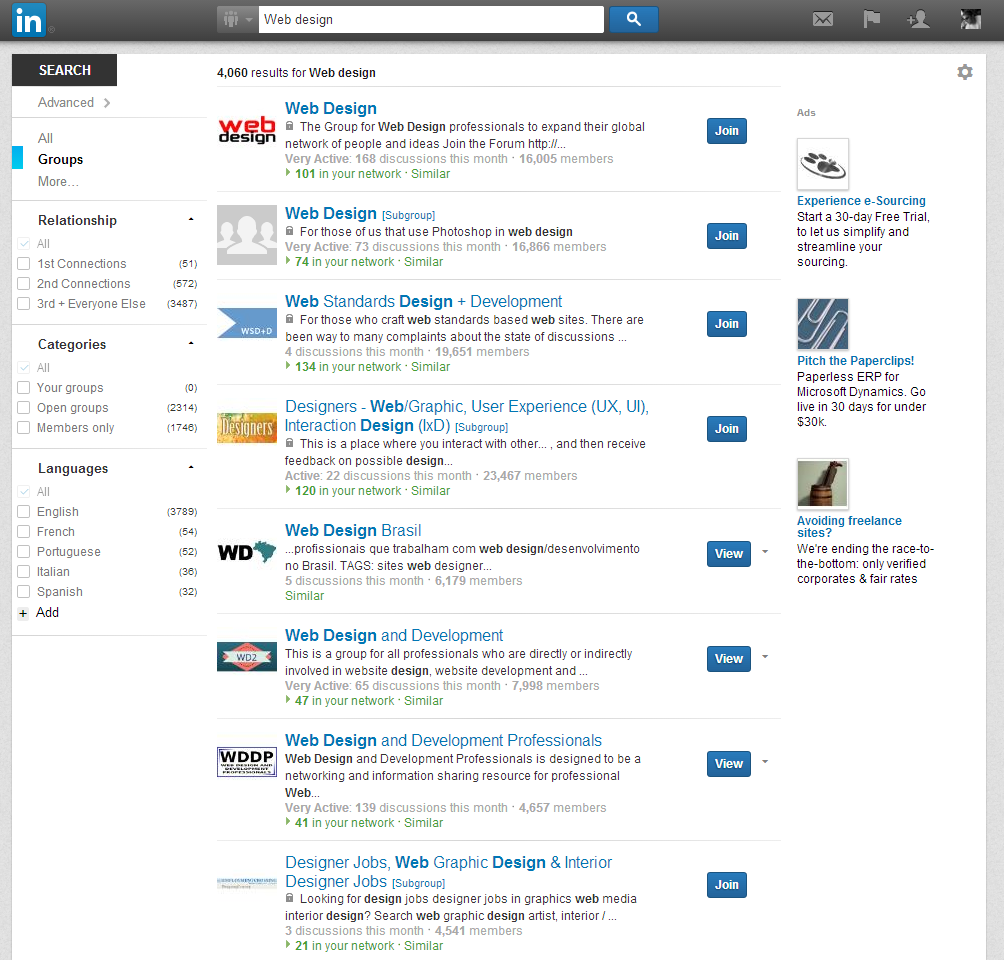Expand 47 in your network arrow
1004x960 pixels.
click(x=288, y=700)
